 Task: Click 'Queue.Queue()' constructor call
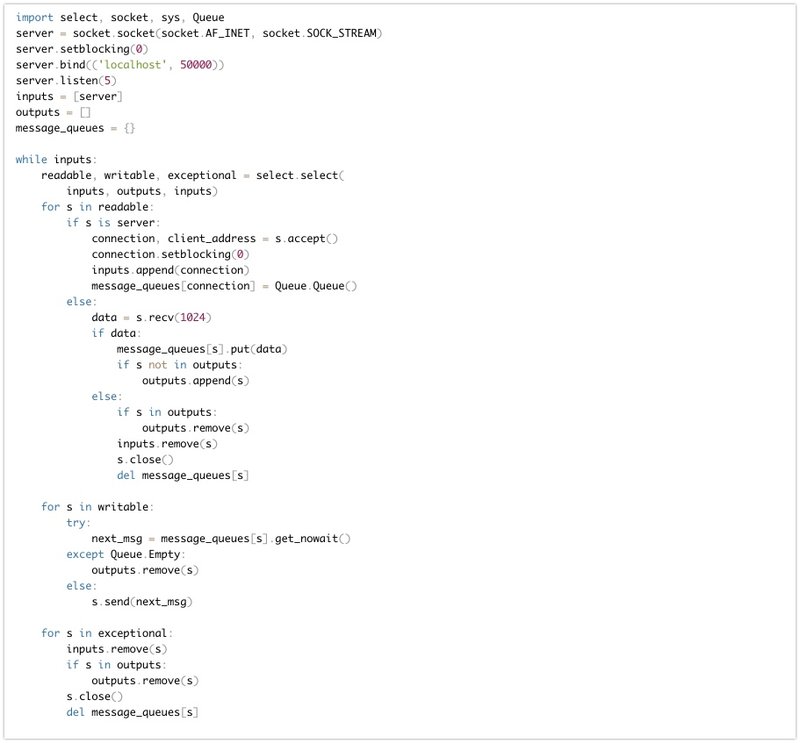tap(316, 286)
